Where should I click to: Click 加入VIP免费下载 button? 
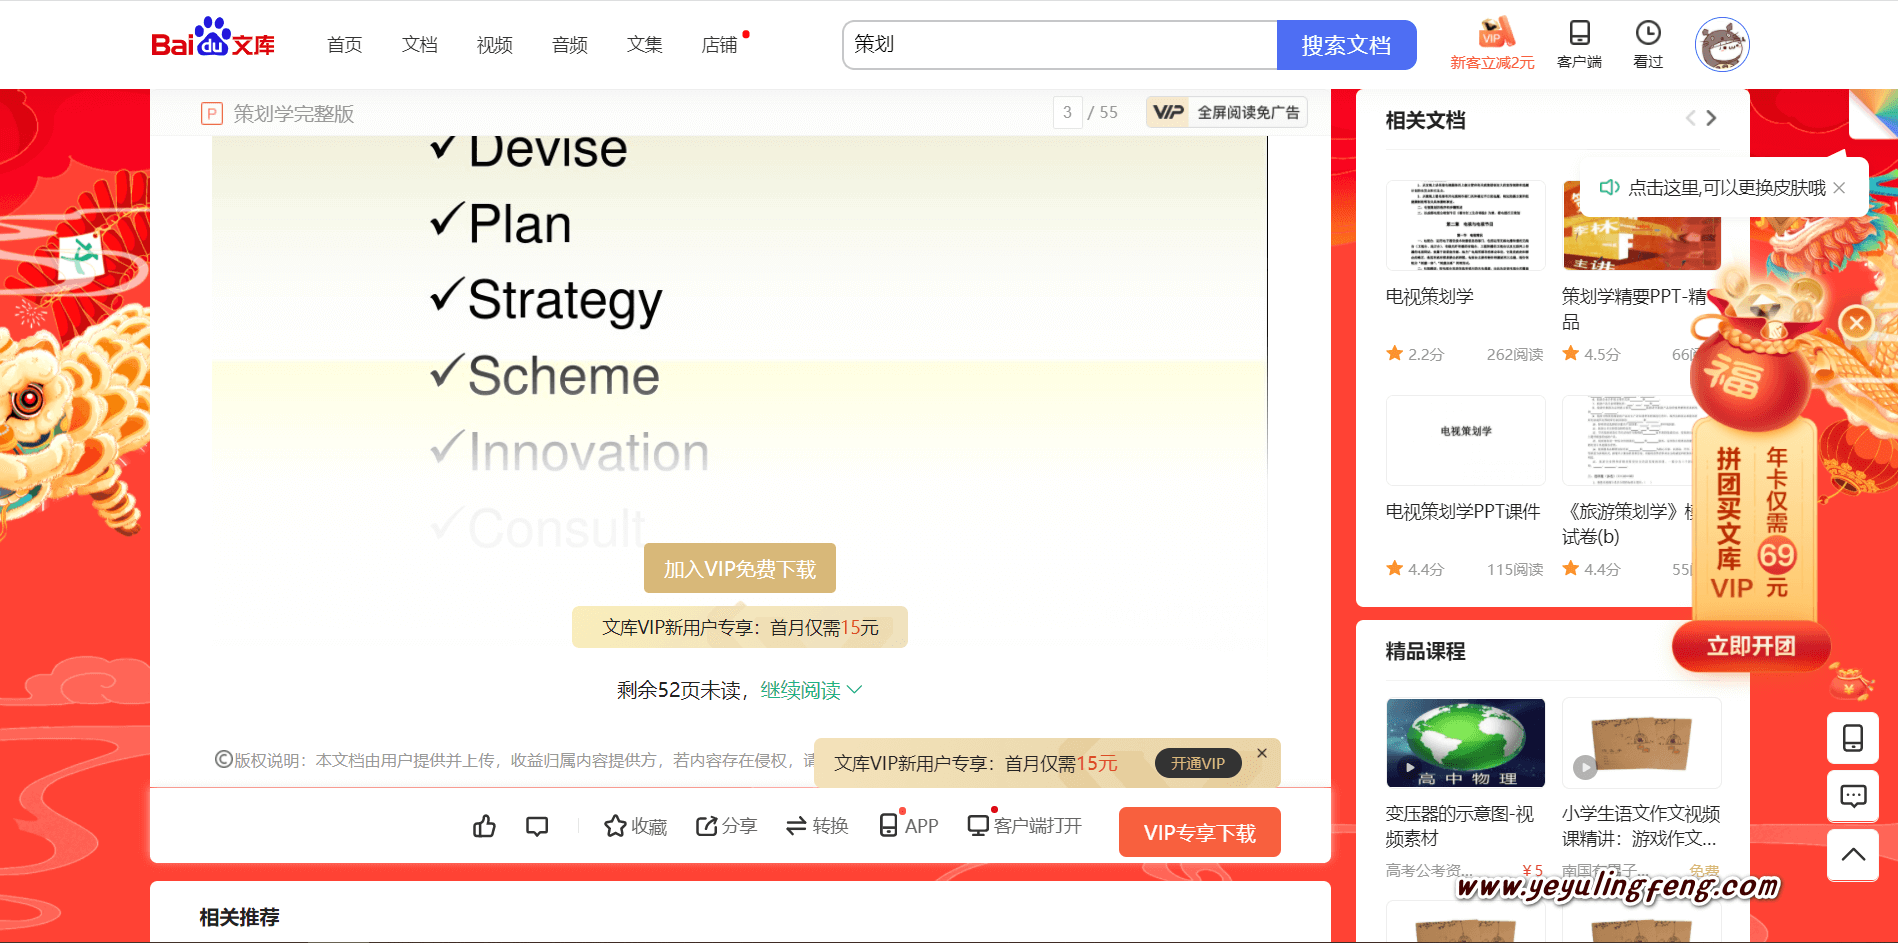pyautogui.click(x=740, y=568)
